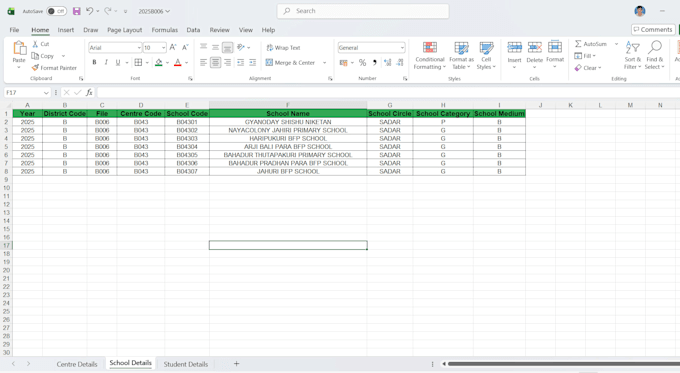Decrease indent of cell contents
The width and height of the screenshot is (680, 373).
tap(241, 62)
